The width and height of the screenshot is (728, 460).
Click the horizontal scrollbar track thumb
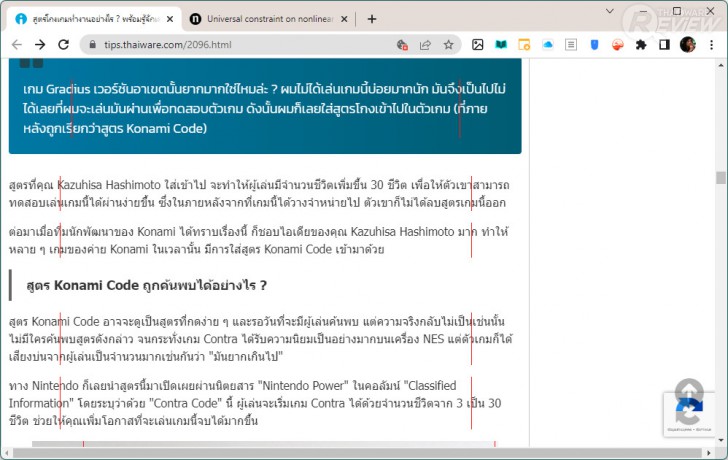point(357,453)
